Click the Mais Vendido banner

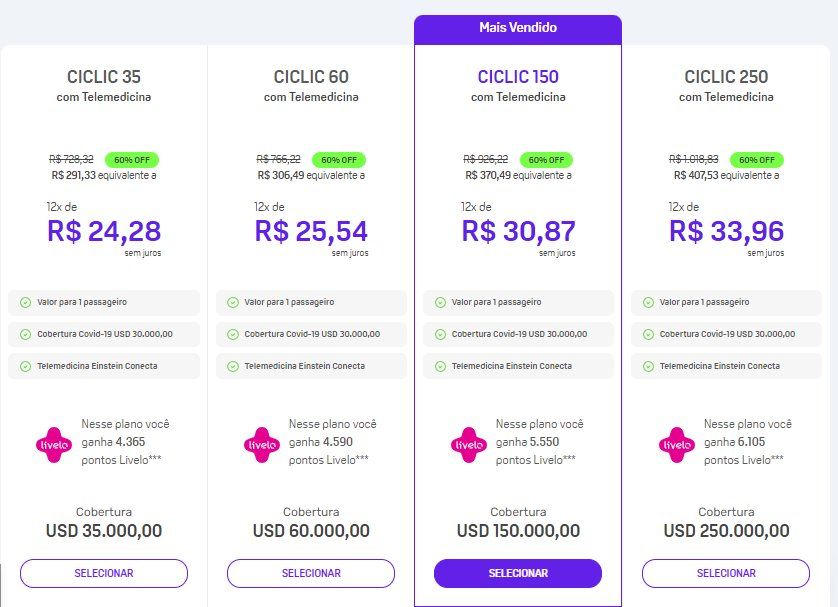pyautogui.click(x=518, y=29)
